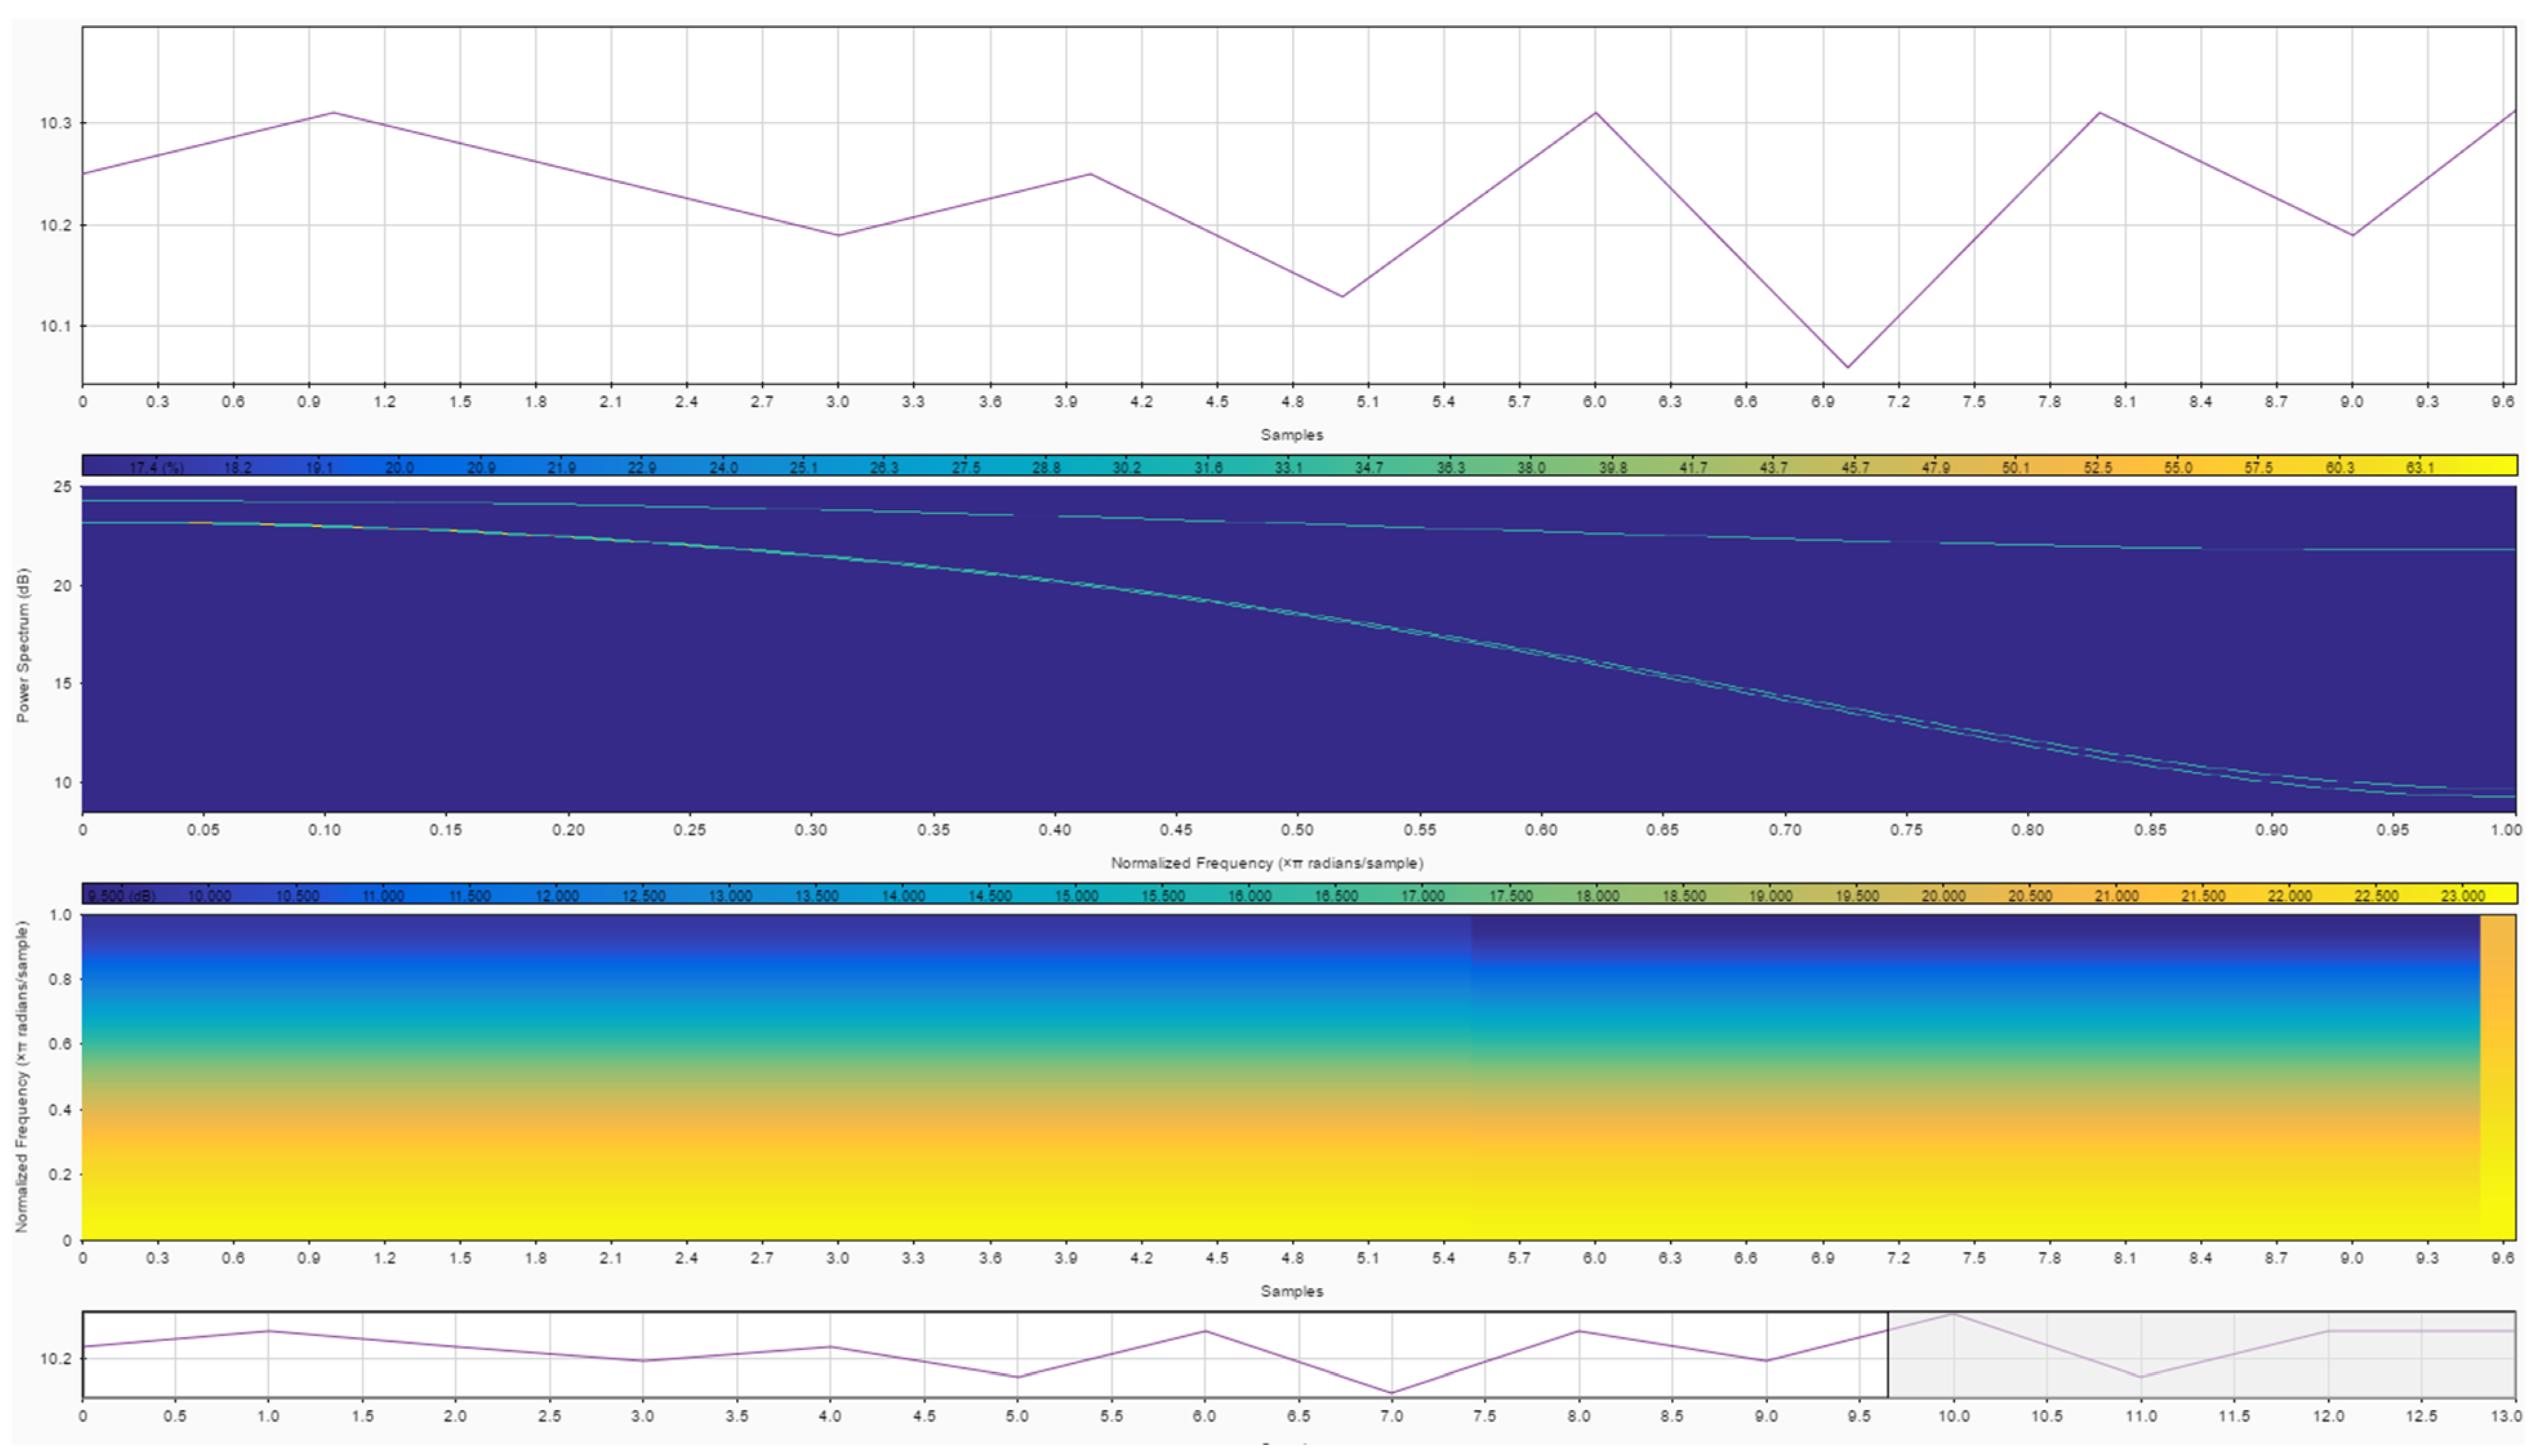The height and width of the screenshot is (1456, 2539).
Task: Click the gap in upper spectrum line
Action: [1036, 515]
